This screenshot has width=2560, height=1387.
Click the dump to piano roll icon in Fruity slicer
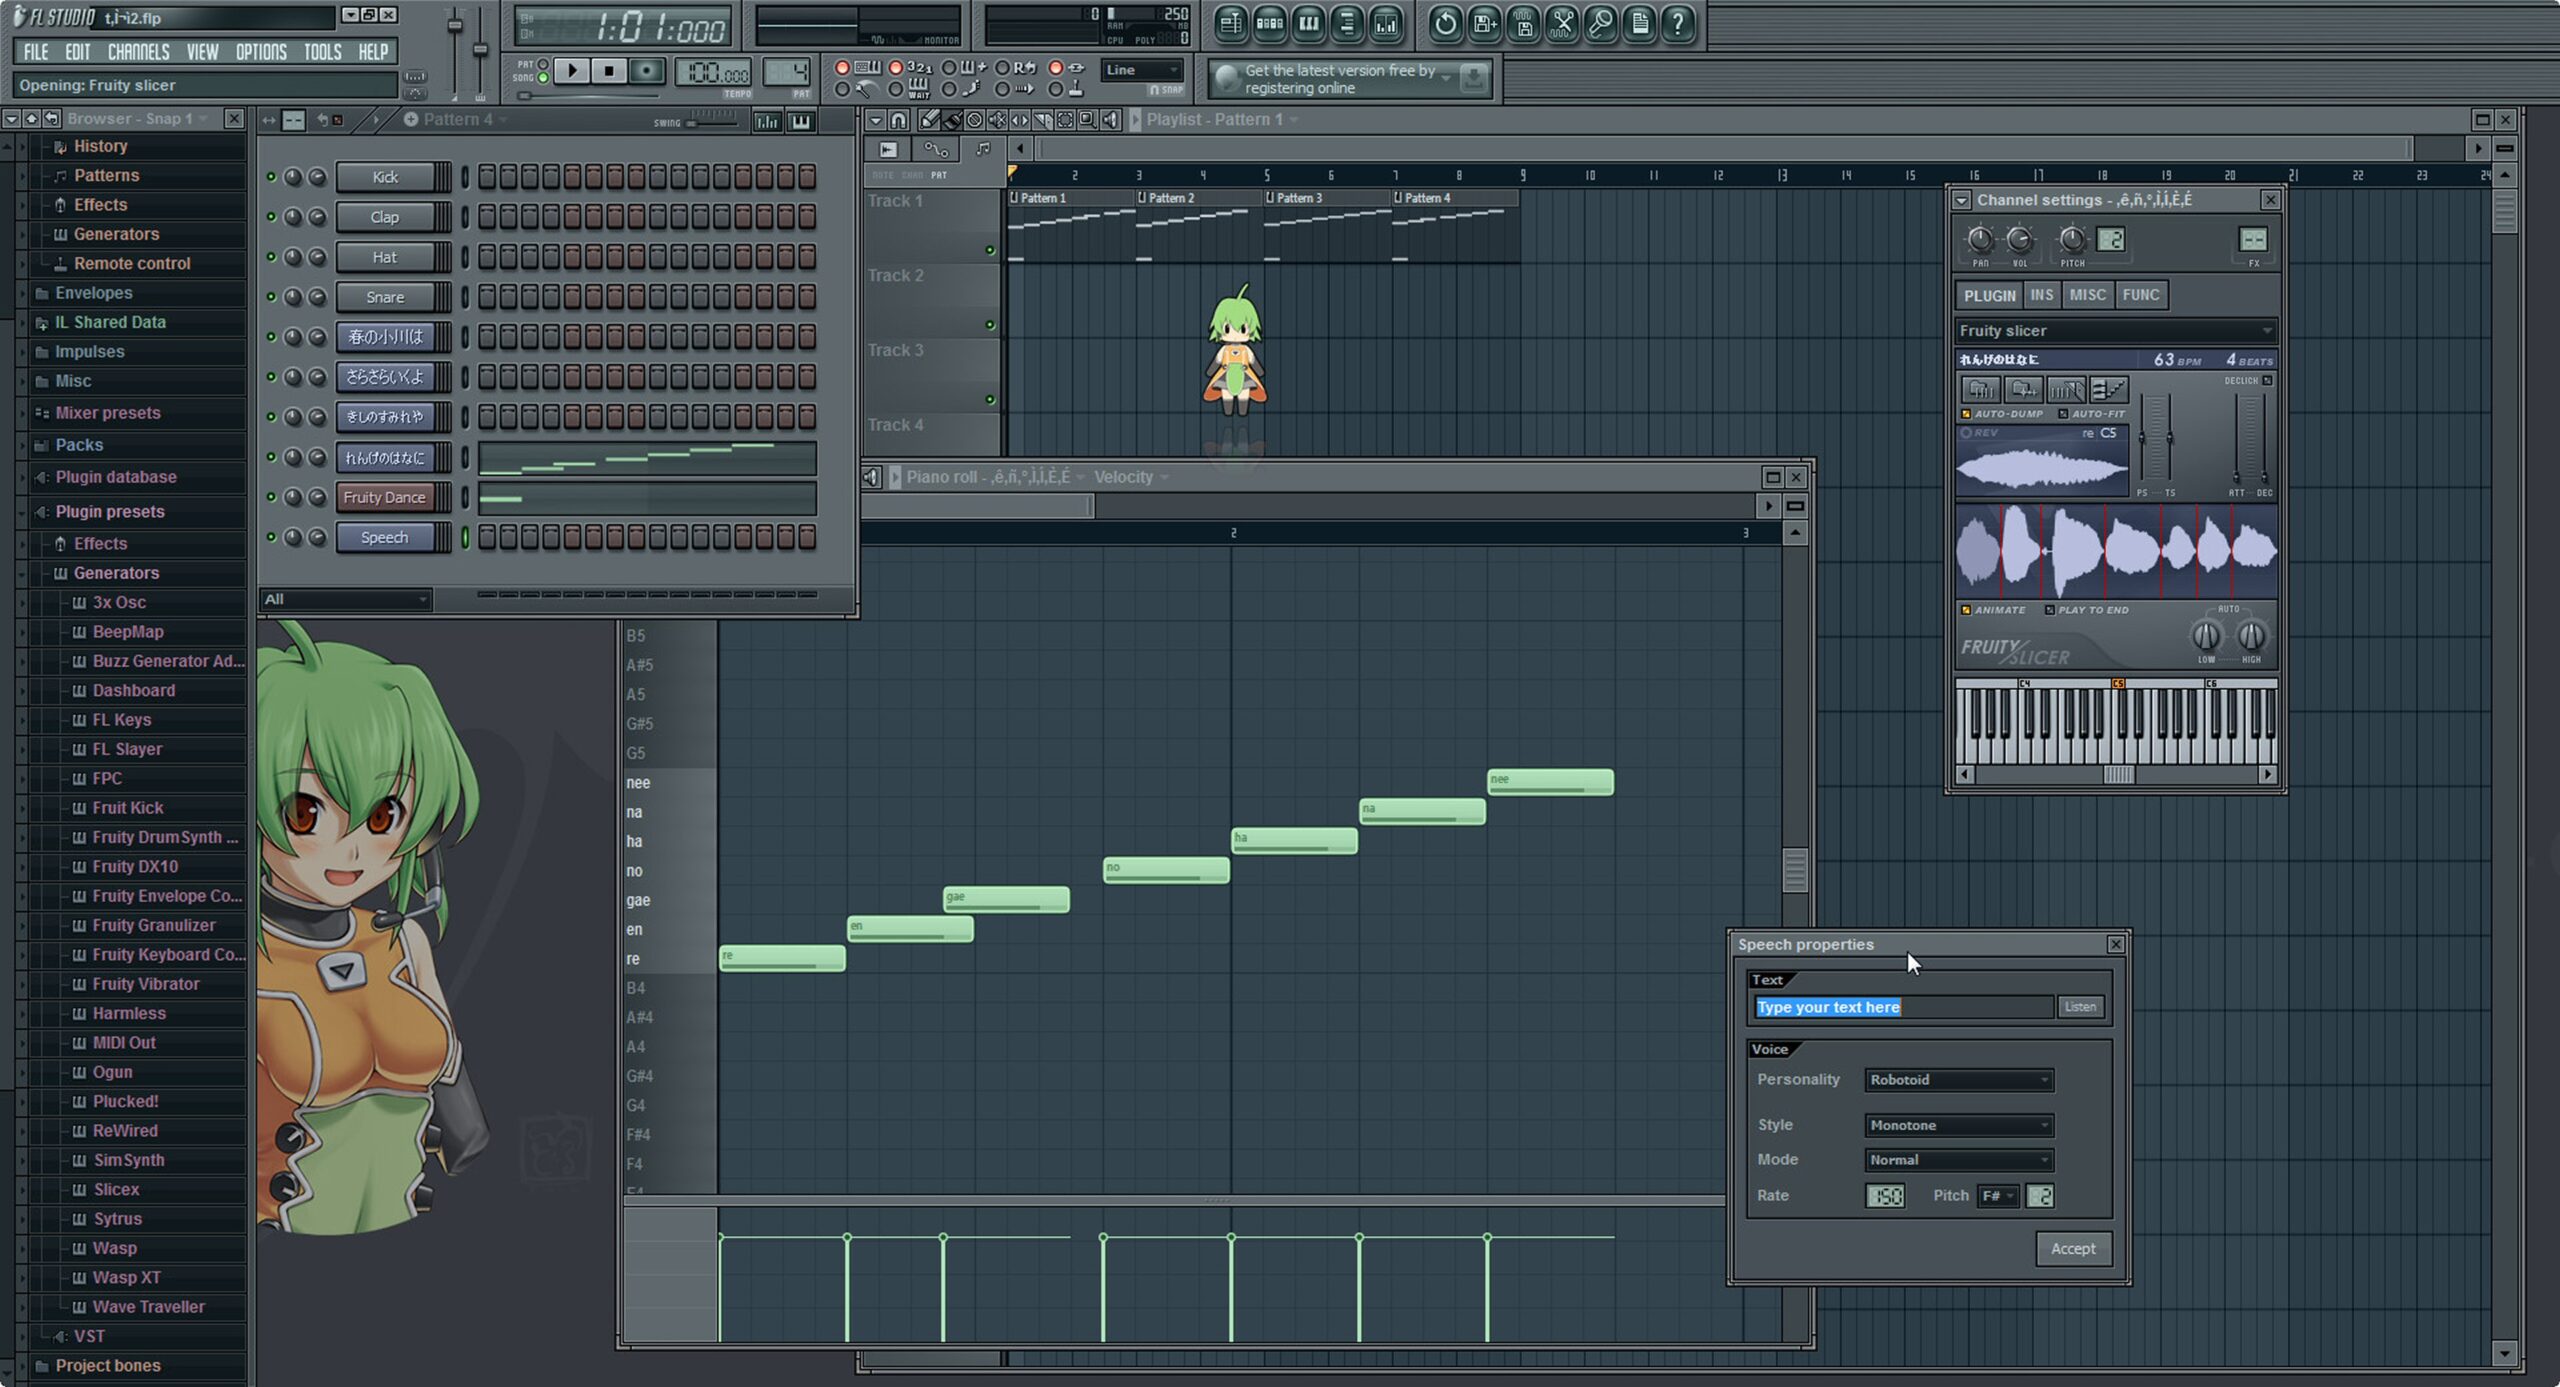[2108, 389]
